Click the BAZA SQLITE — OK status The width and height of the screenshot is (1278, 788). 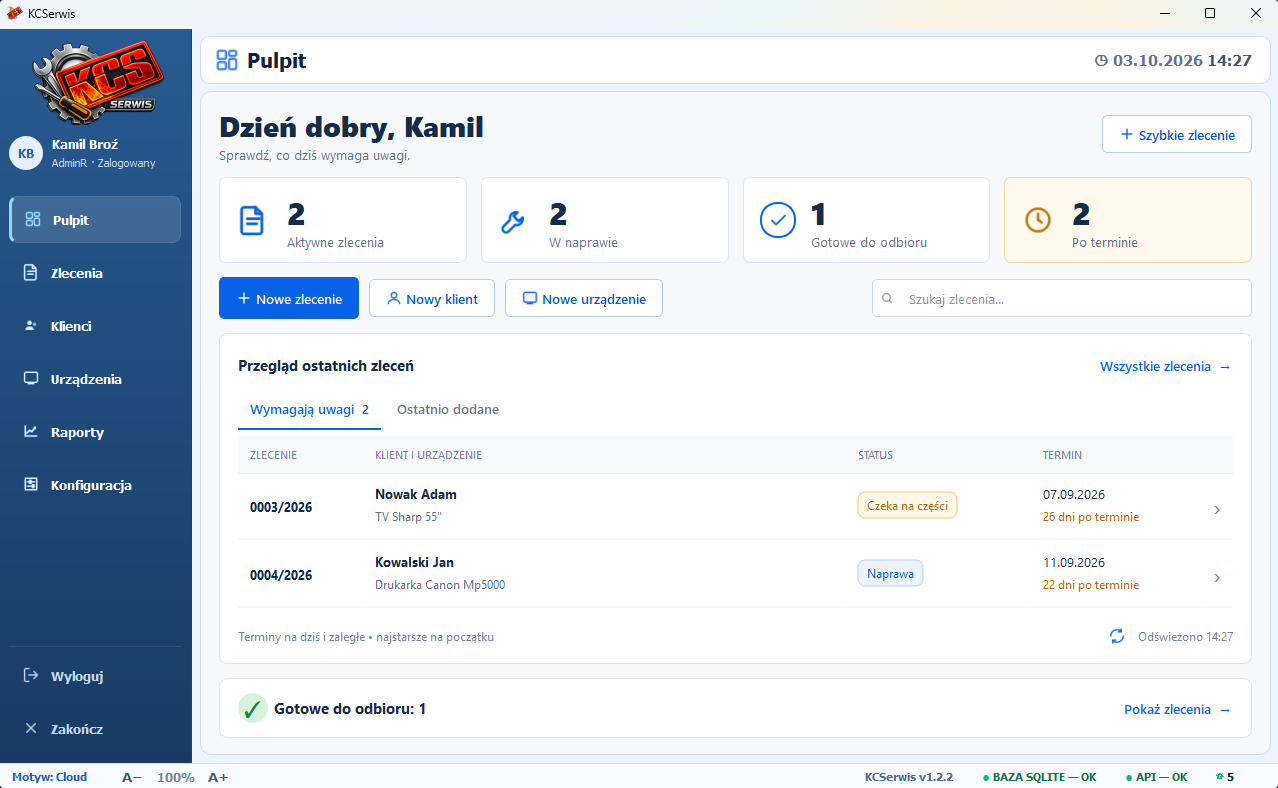click(1039, 777)
